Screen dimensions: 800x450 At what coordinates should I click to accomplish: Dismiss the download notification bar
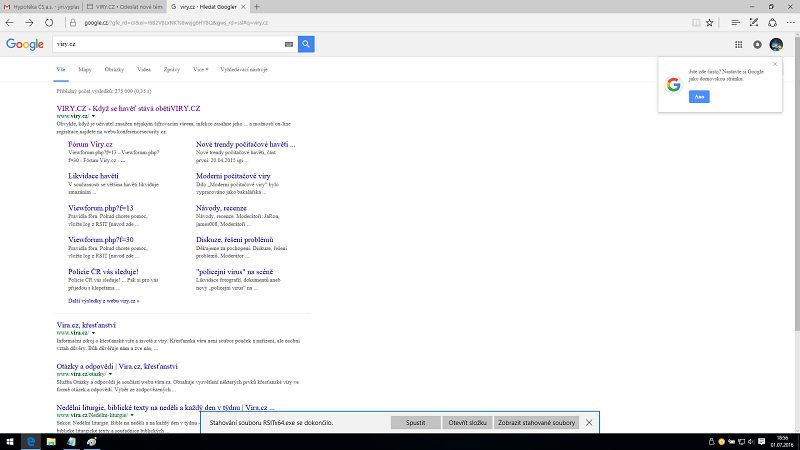click(x=589, y=422)
